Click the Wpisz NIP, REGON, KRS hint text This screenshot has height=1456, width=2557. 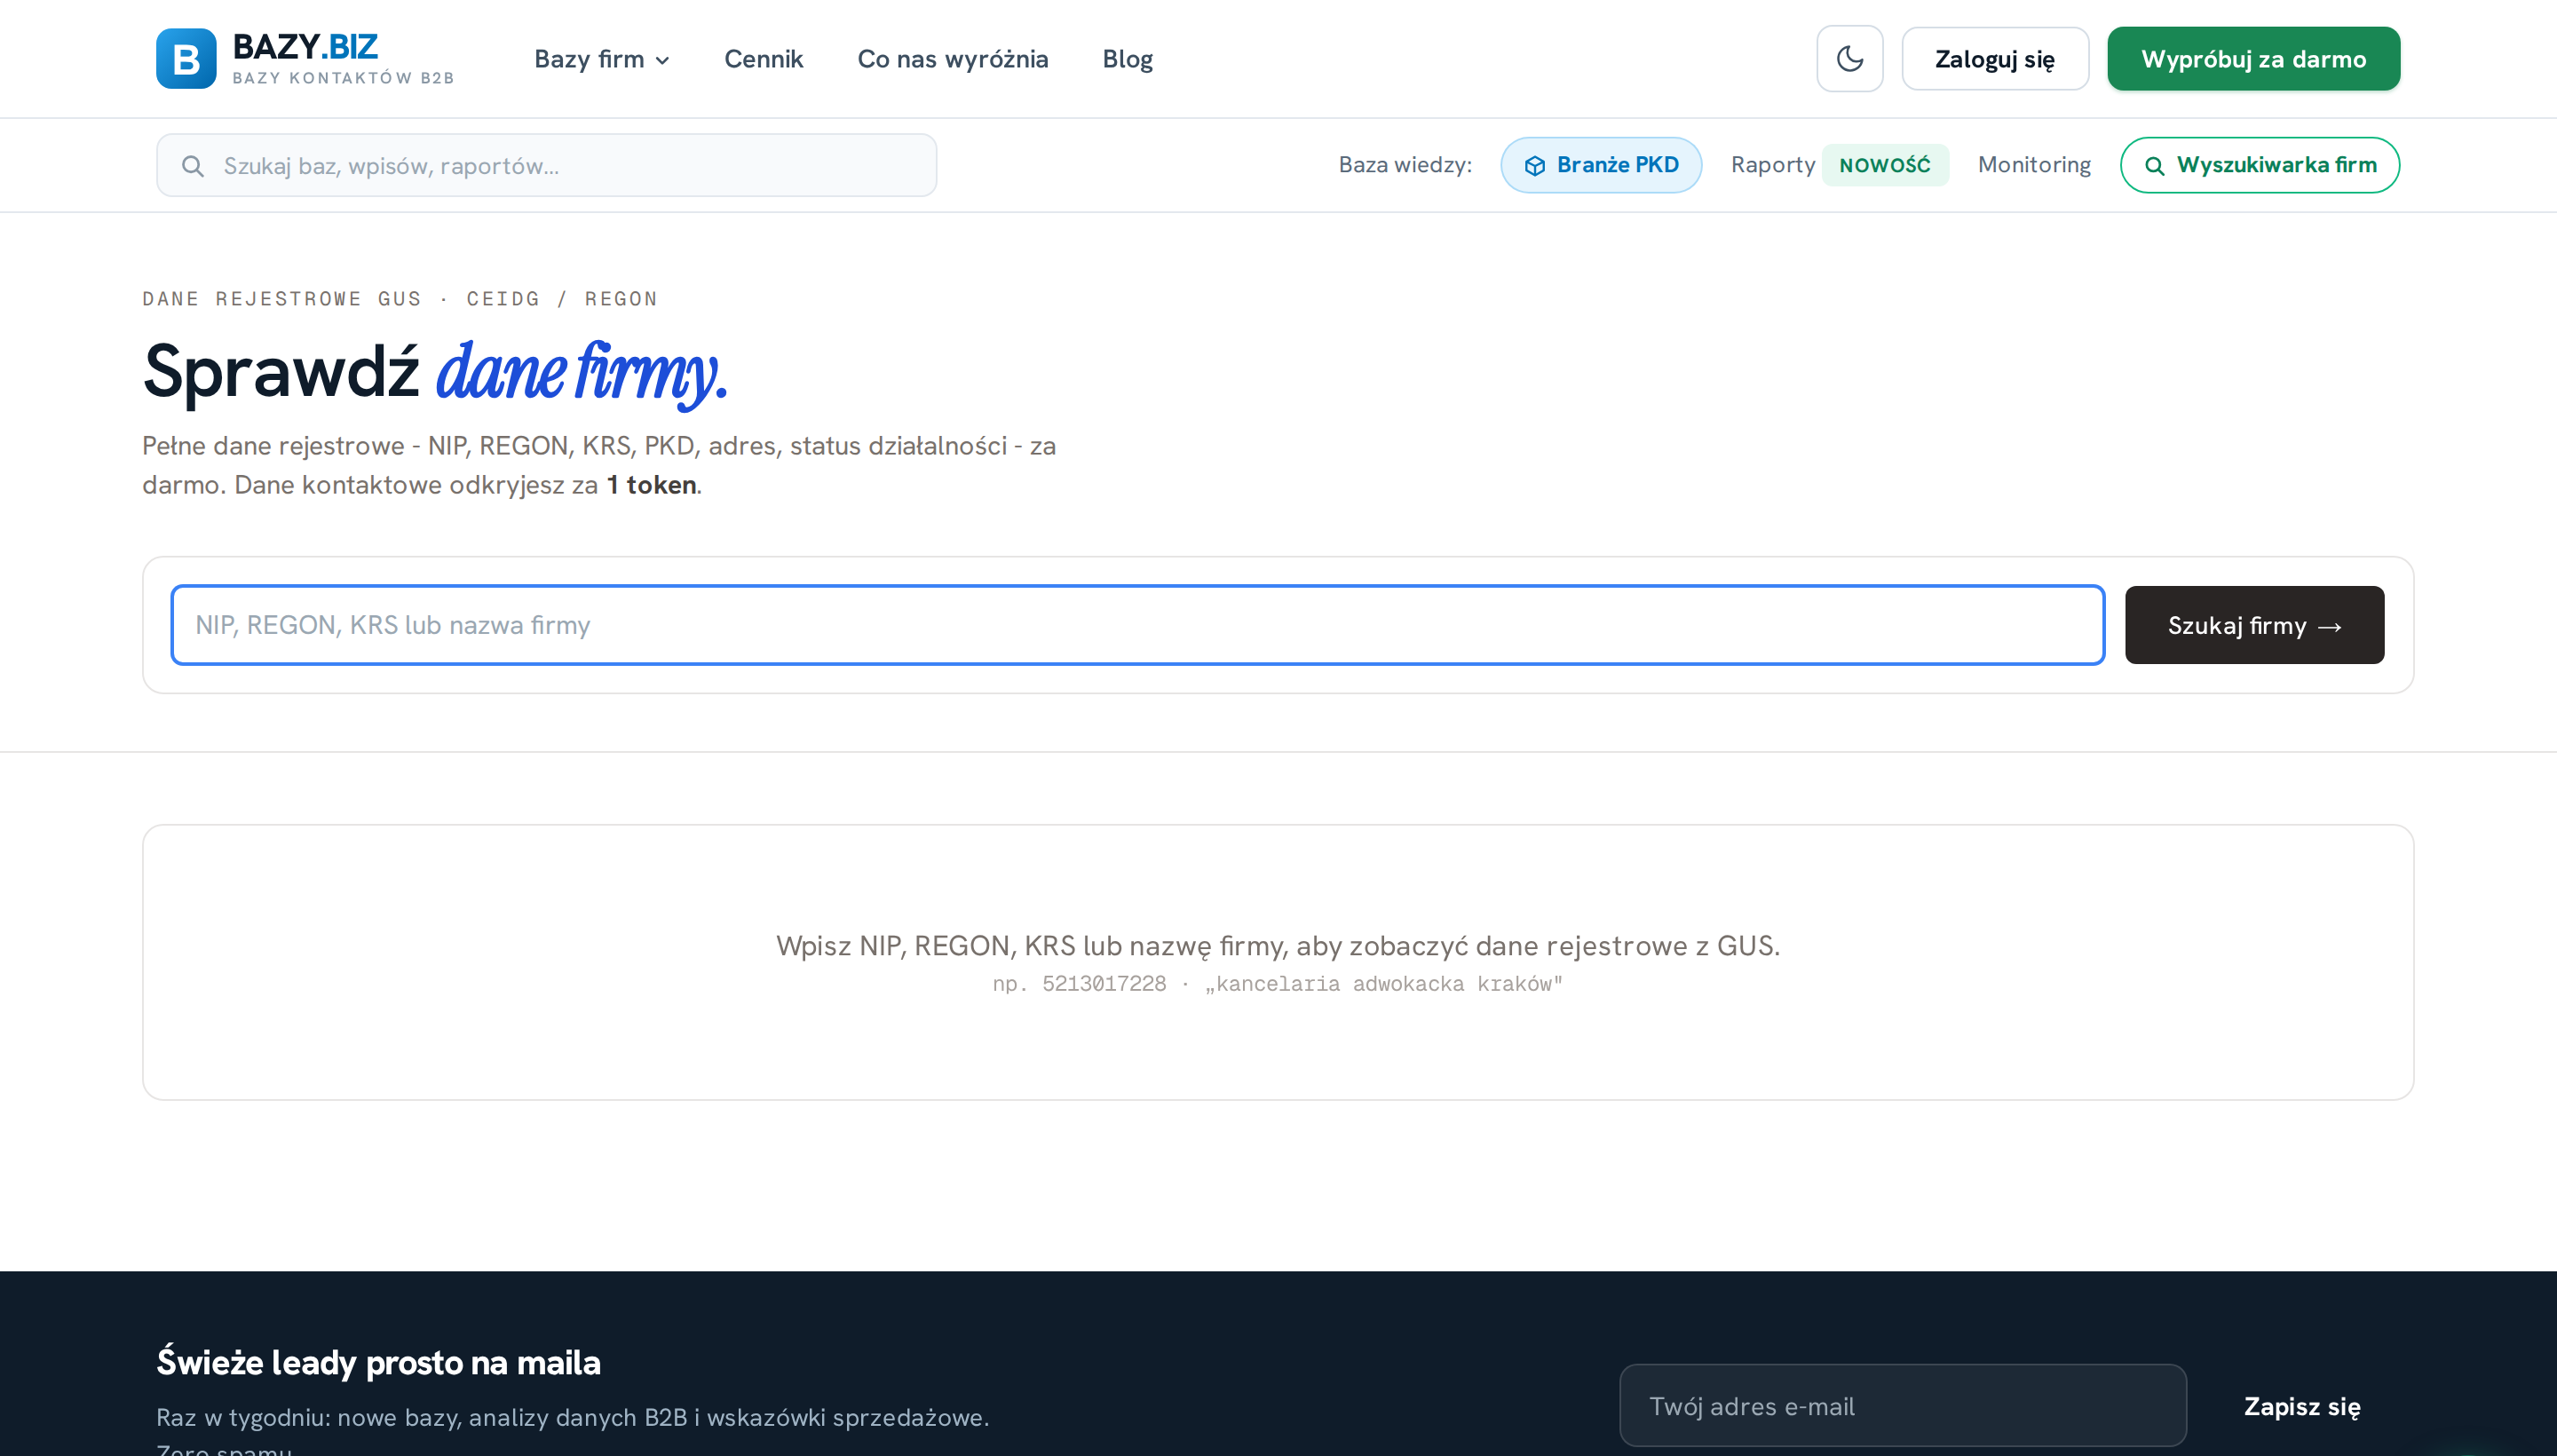pos(1278,945)
